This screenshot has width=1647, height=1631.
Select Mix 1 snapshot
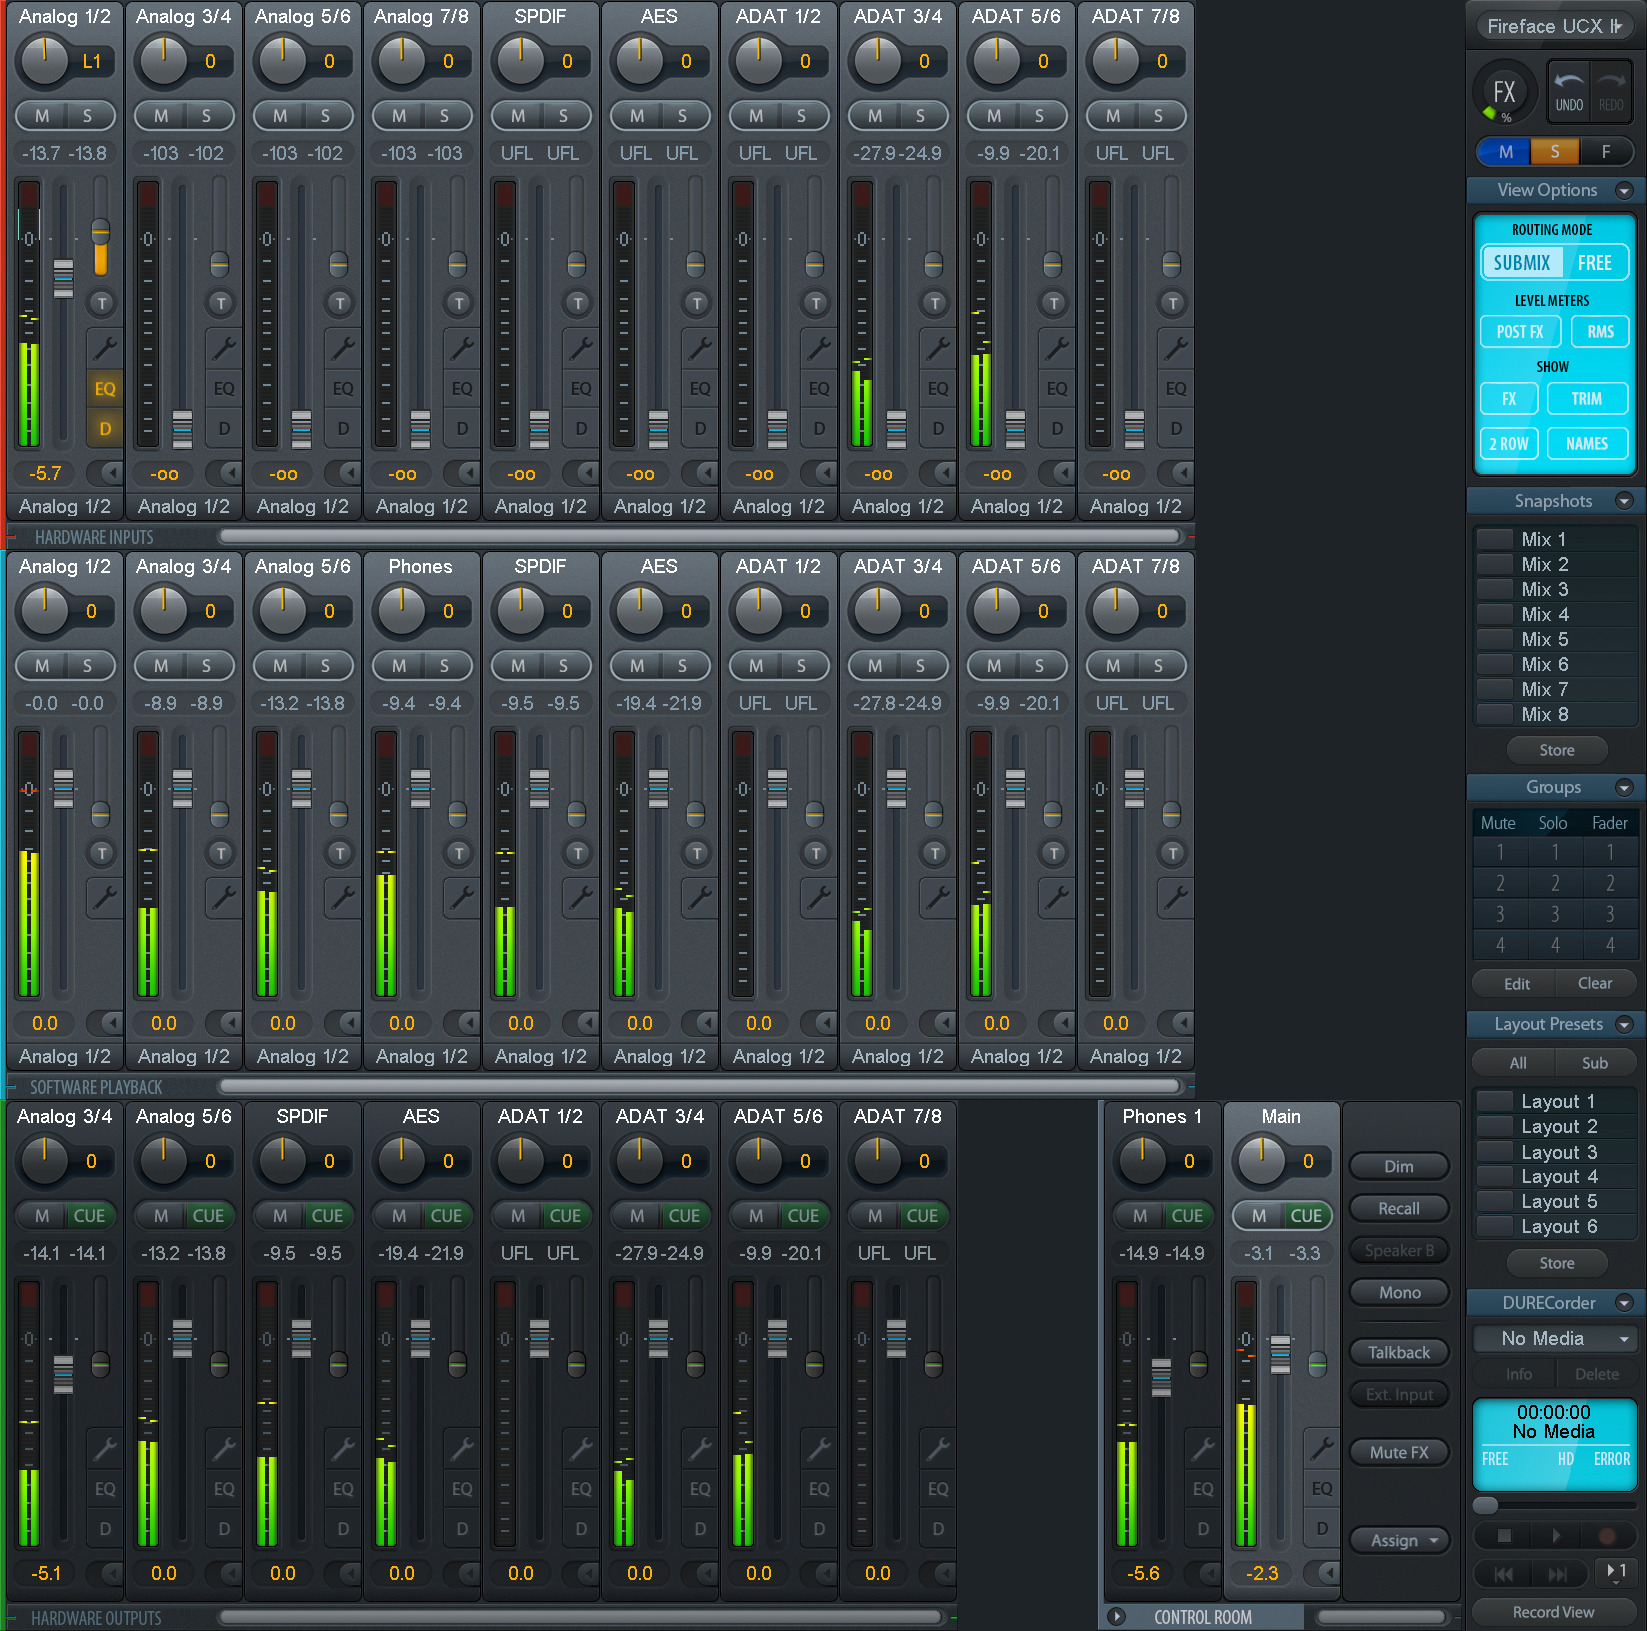coord(1555,539)
